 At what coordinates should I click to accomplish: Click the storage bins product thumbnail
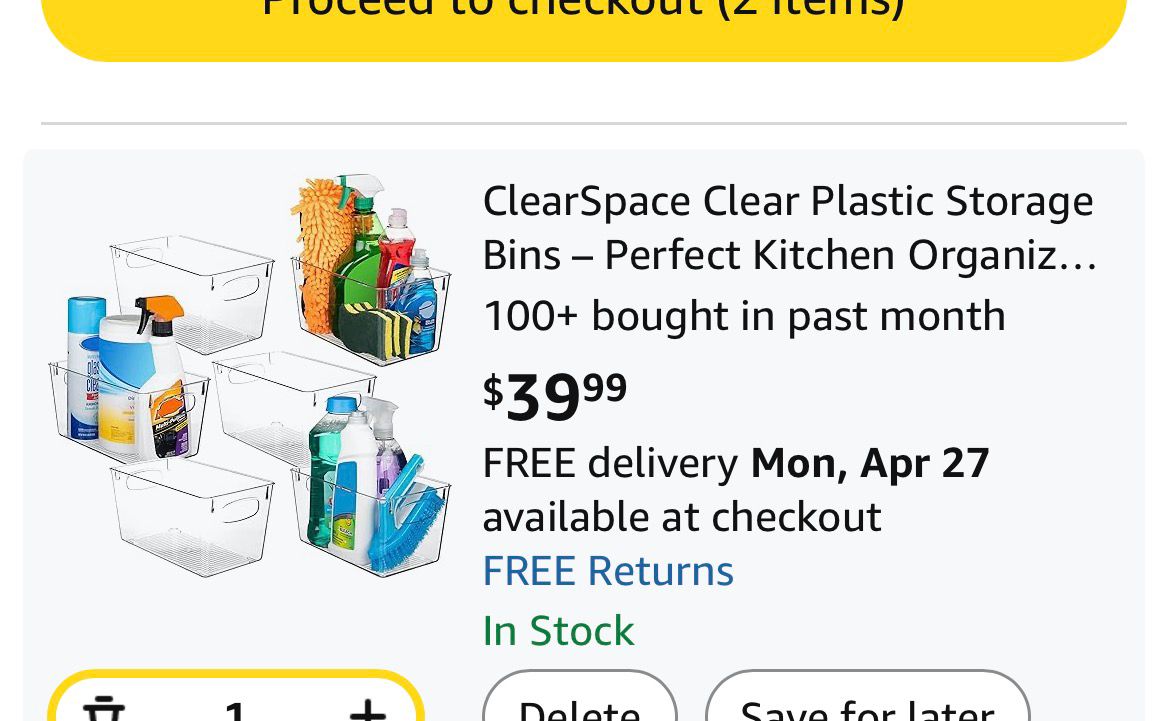click(x=250, y=375)
